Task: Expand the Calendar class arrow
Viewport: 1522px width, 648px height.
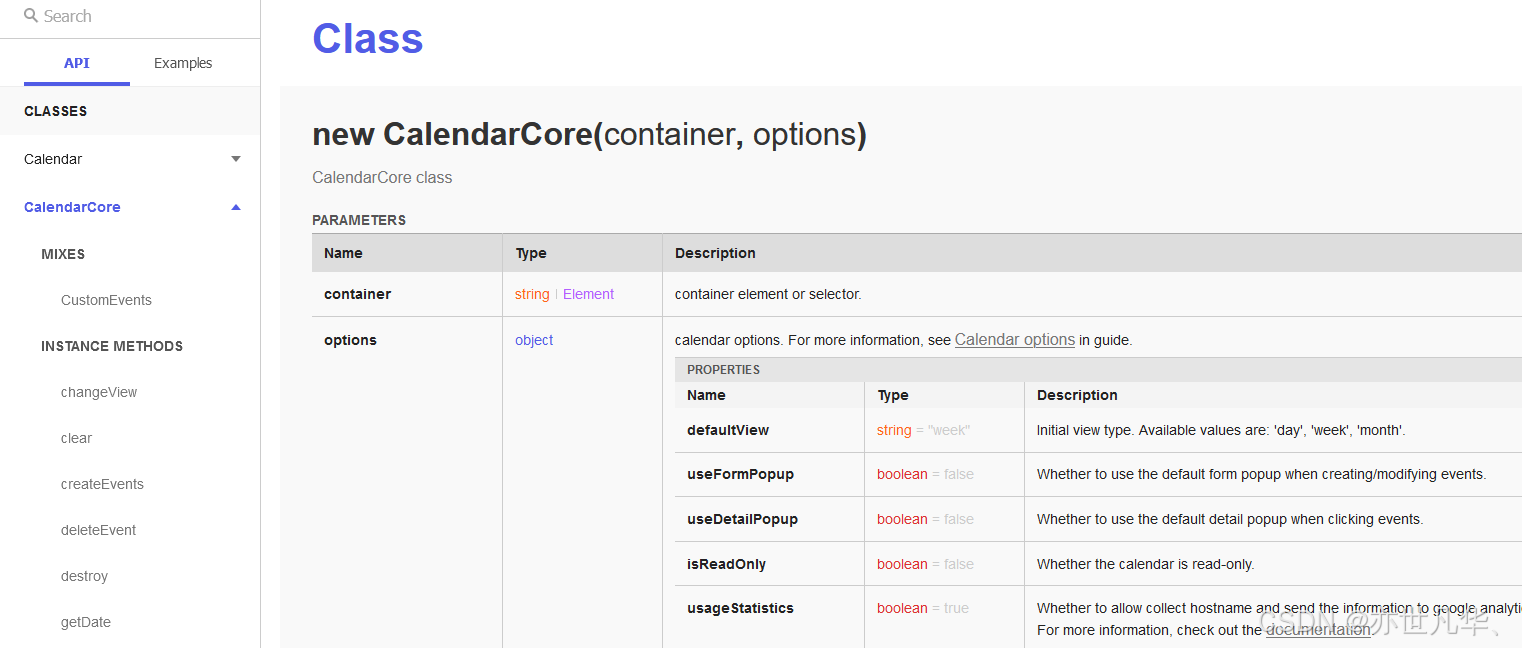Action: pos(236,159)
